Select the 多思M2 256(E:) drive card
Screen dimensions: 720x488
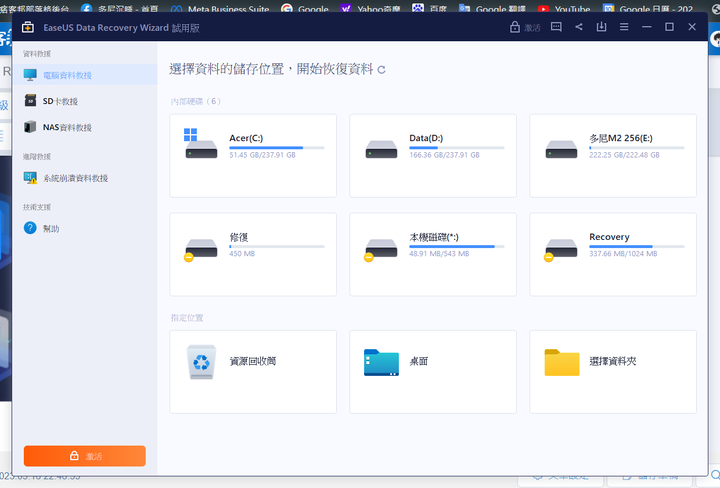613,156
